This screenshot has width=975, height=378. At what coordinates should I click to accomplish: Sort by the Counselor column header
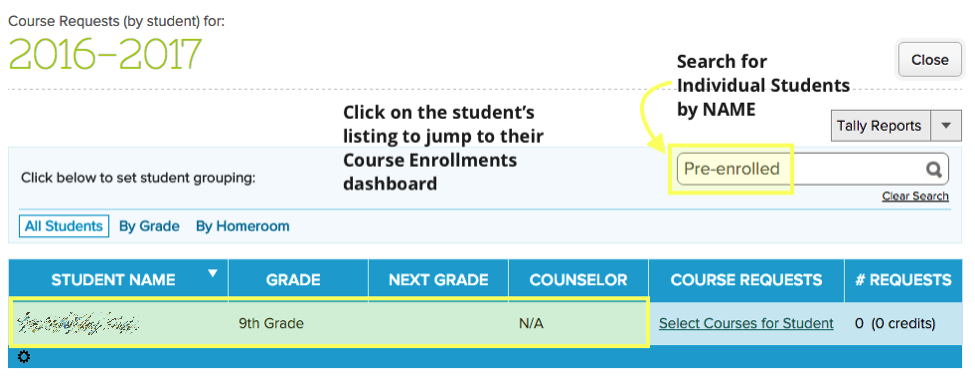coord(578,279)
